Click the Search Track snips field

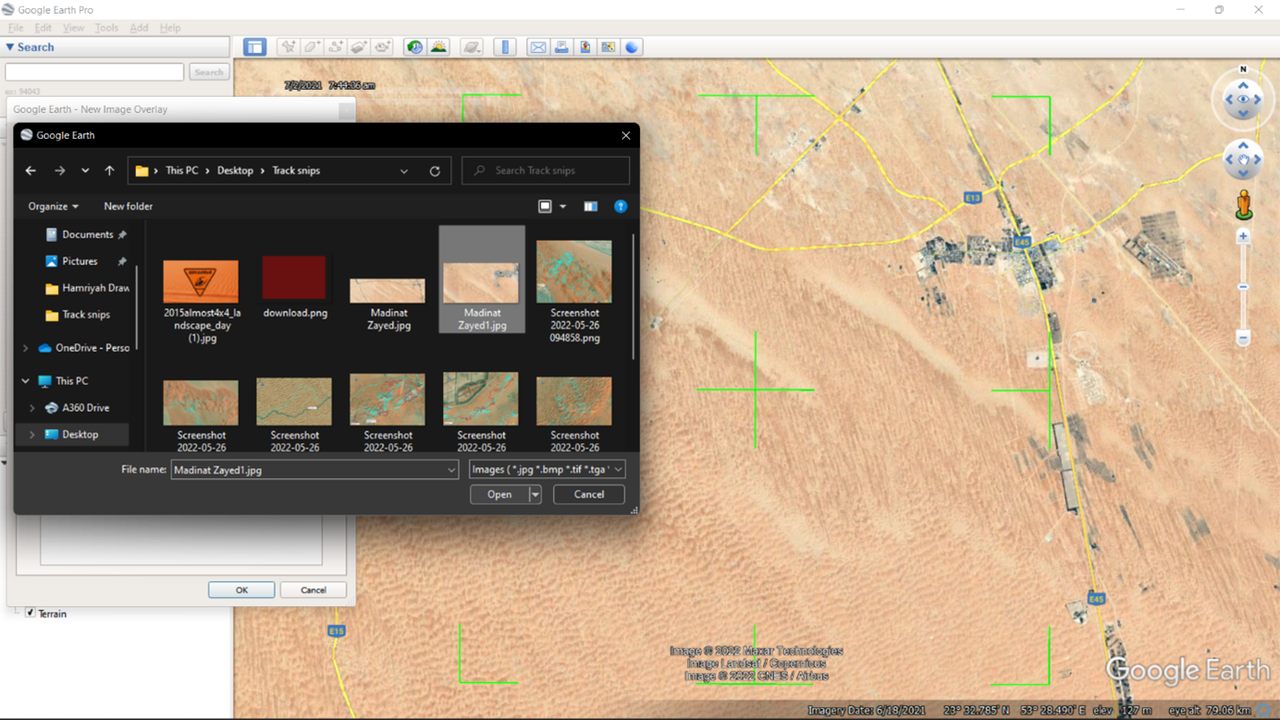coord(546,171)
